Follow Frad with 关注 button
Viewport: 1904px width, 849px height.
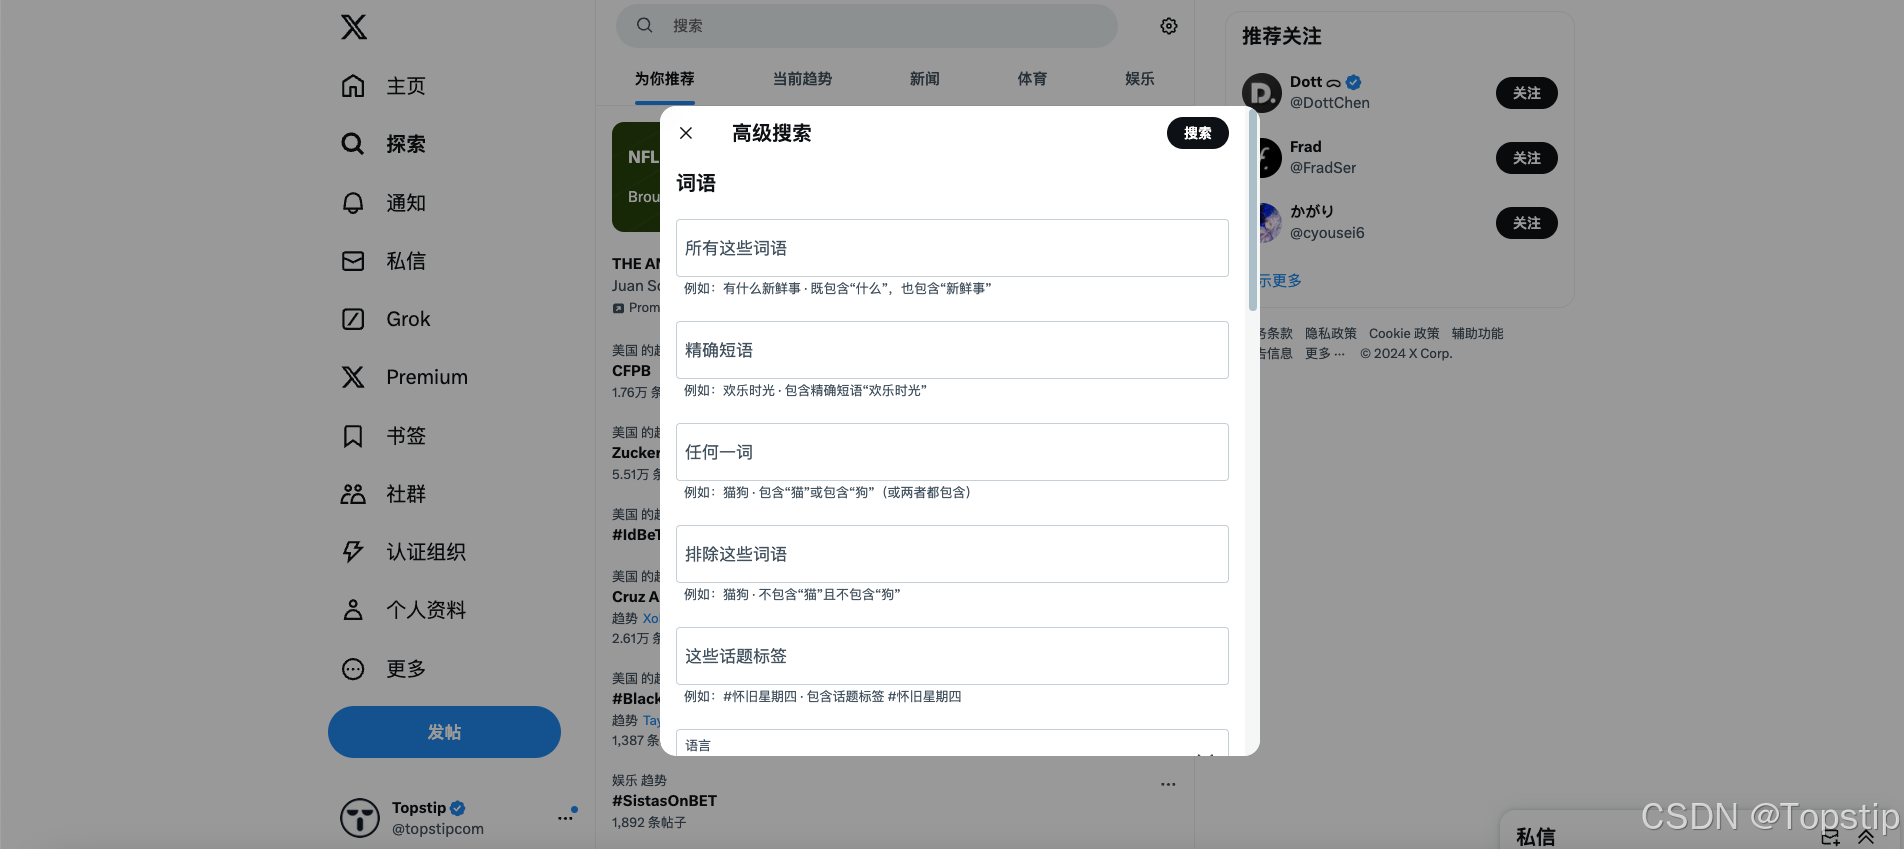(x=1527, y=158)
